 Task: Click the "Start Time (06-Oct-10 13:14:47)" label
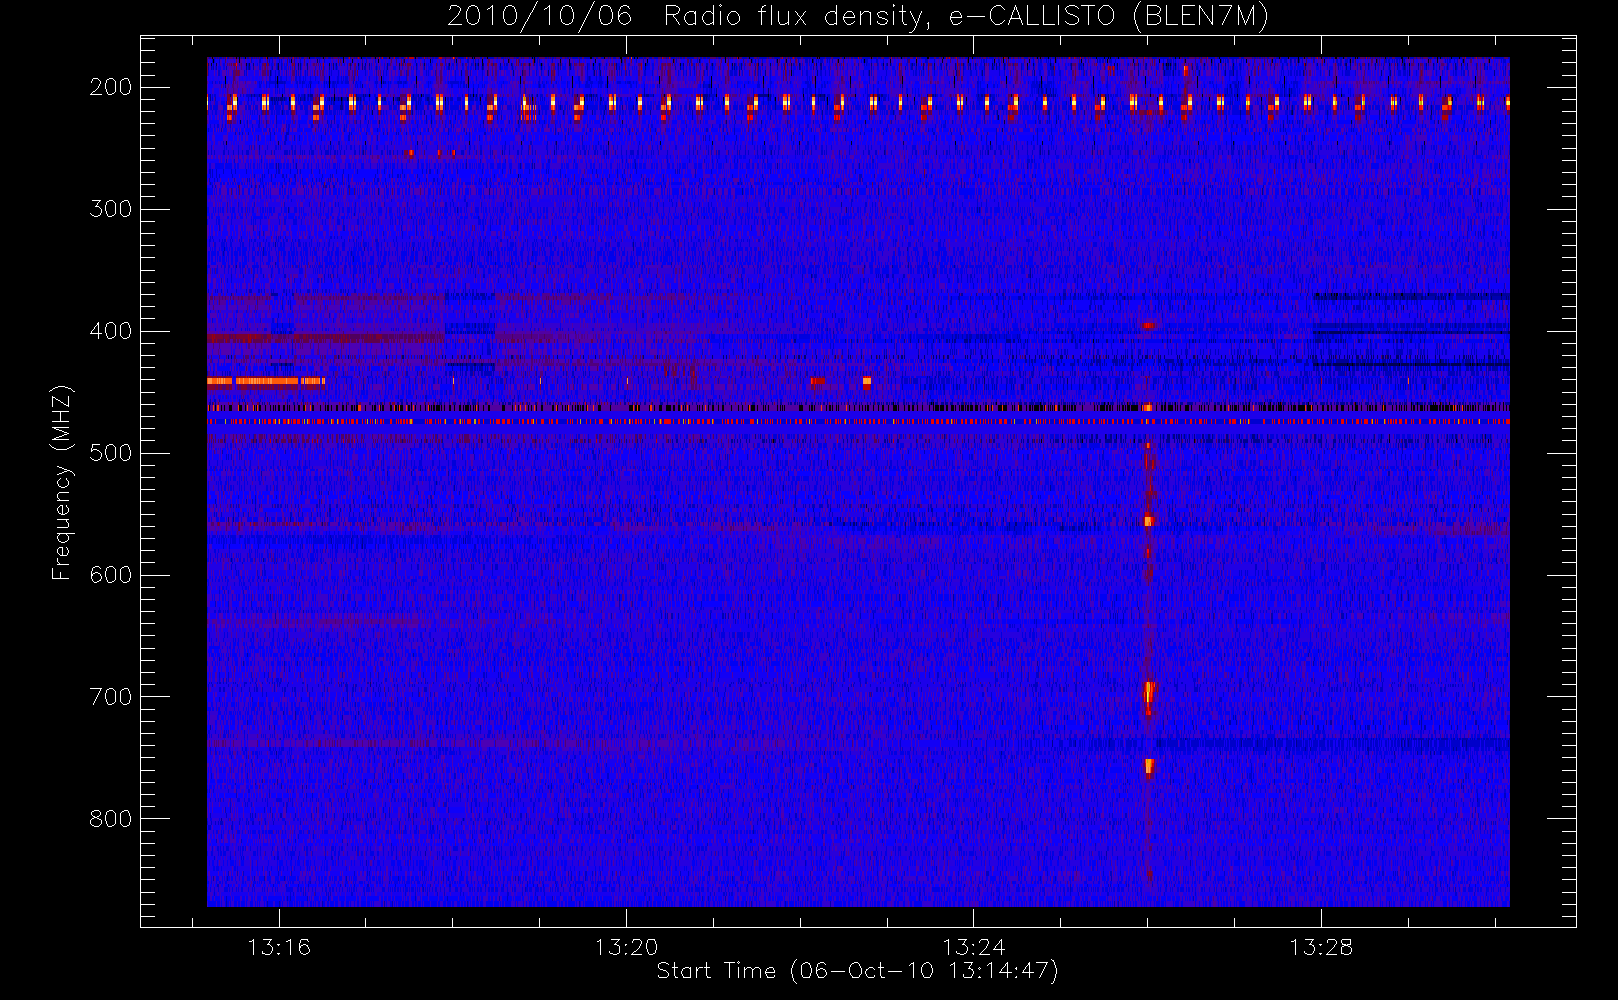point(857,971)
